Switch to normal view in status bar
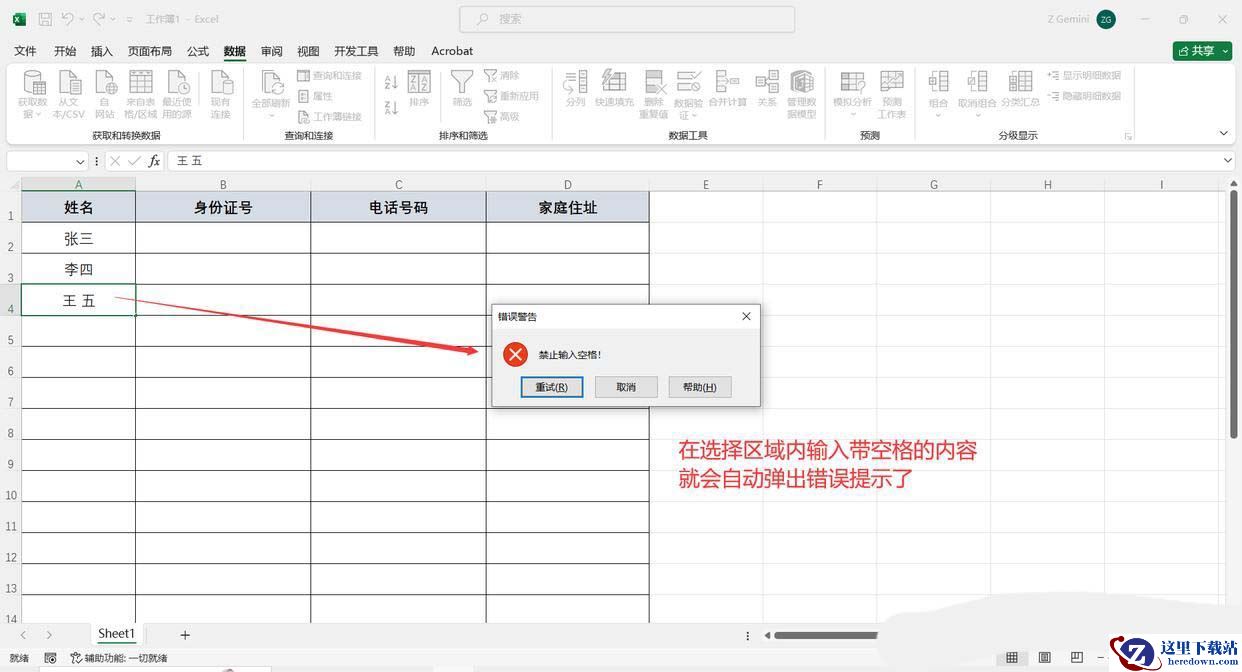Screen dimensions: 1242x672 point(1012,658)
